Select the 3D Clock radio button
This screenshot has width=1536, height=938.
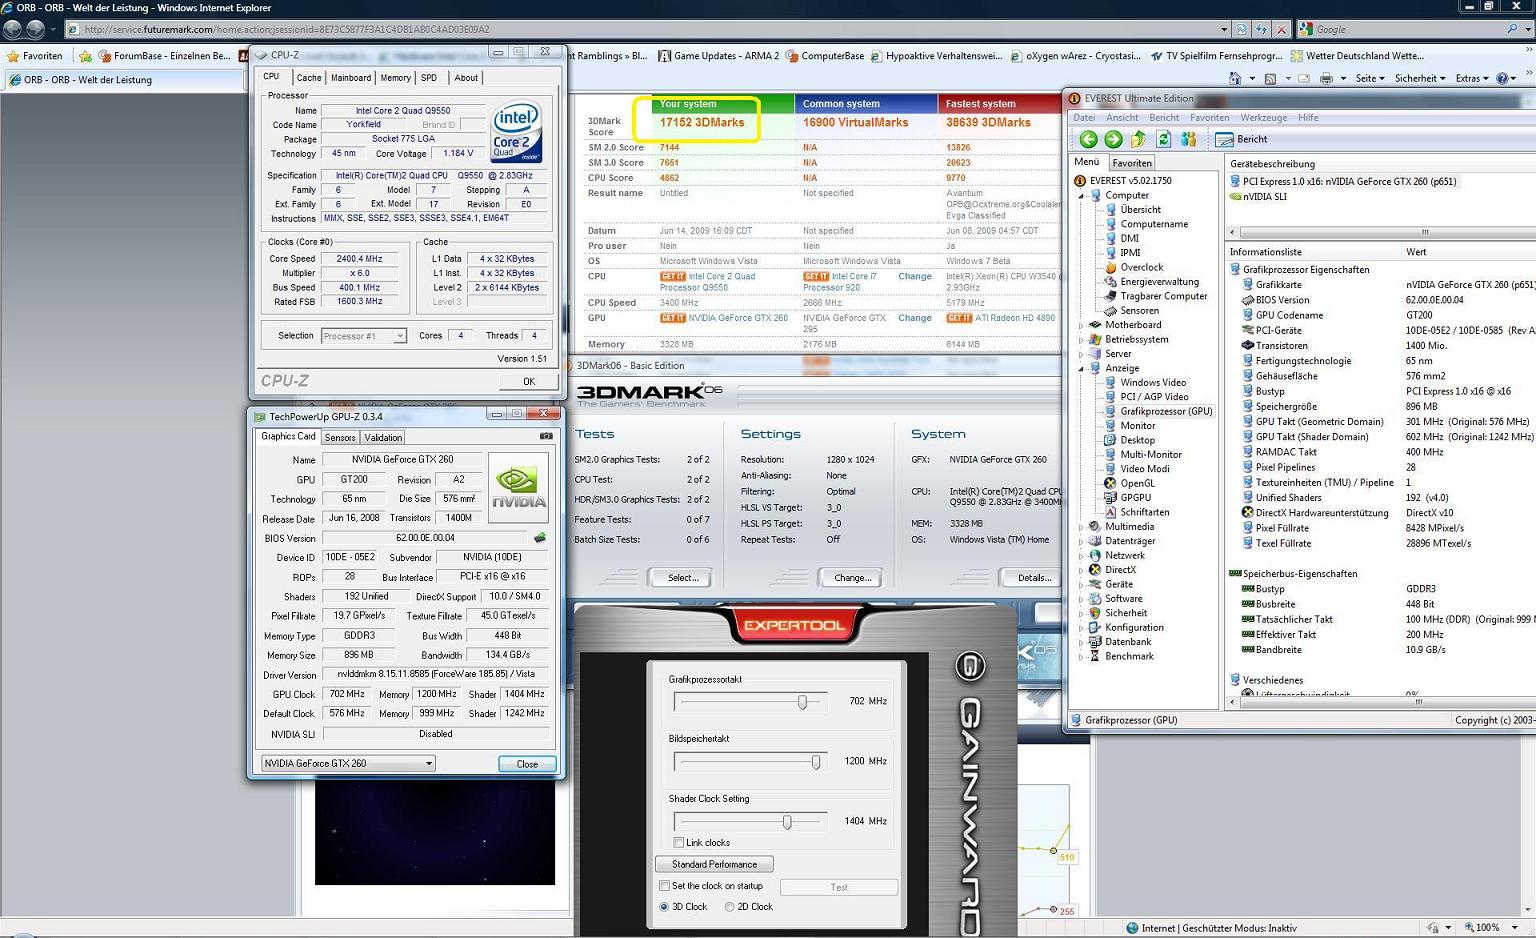pyautogui.click(x=664, y=907)
